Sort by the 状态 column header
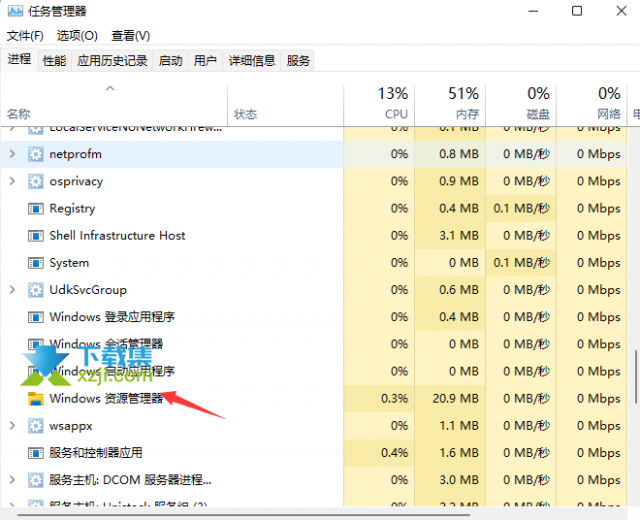 (x=285, y=105)
